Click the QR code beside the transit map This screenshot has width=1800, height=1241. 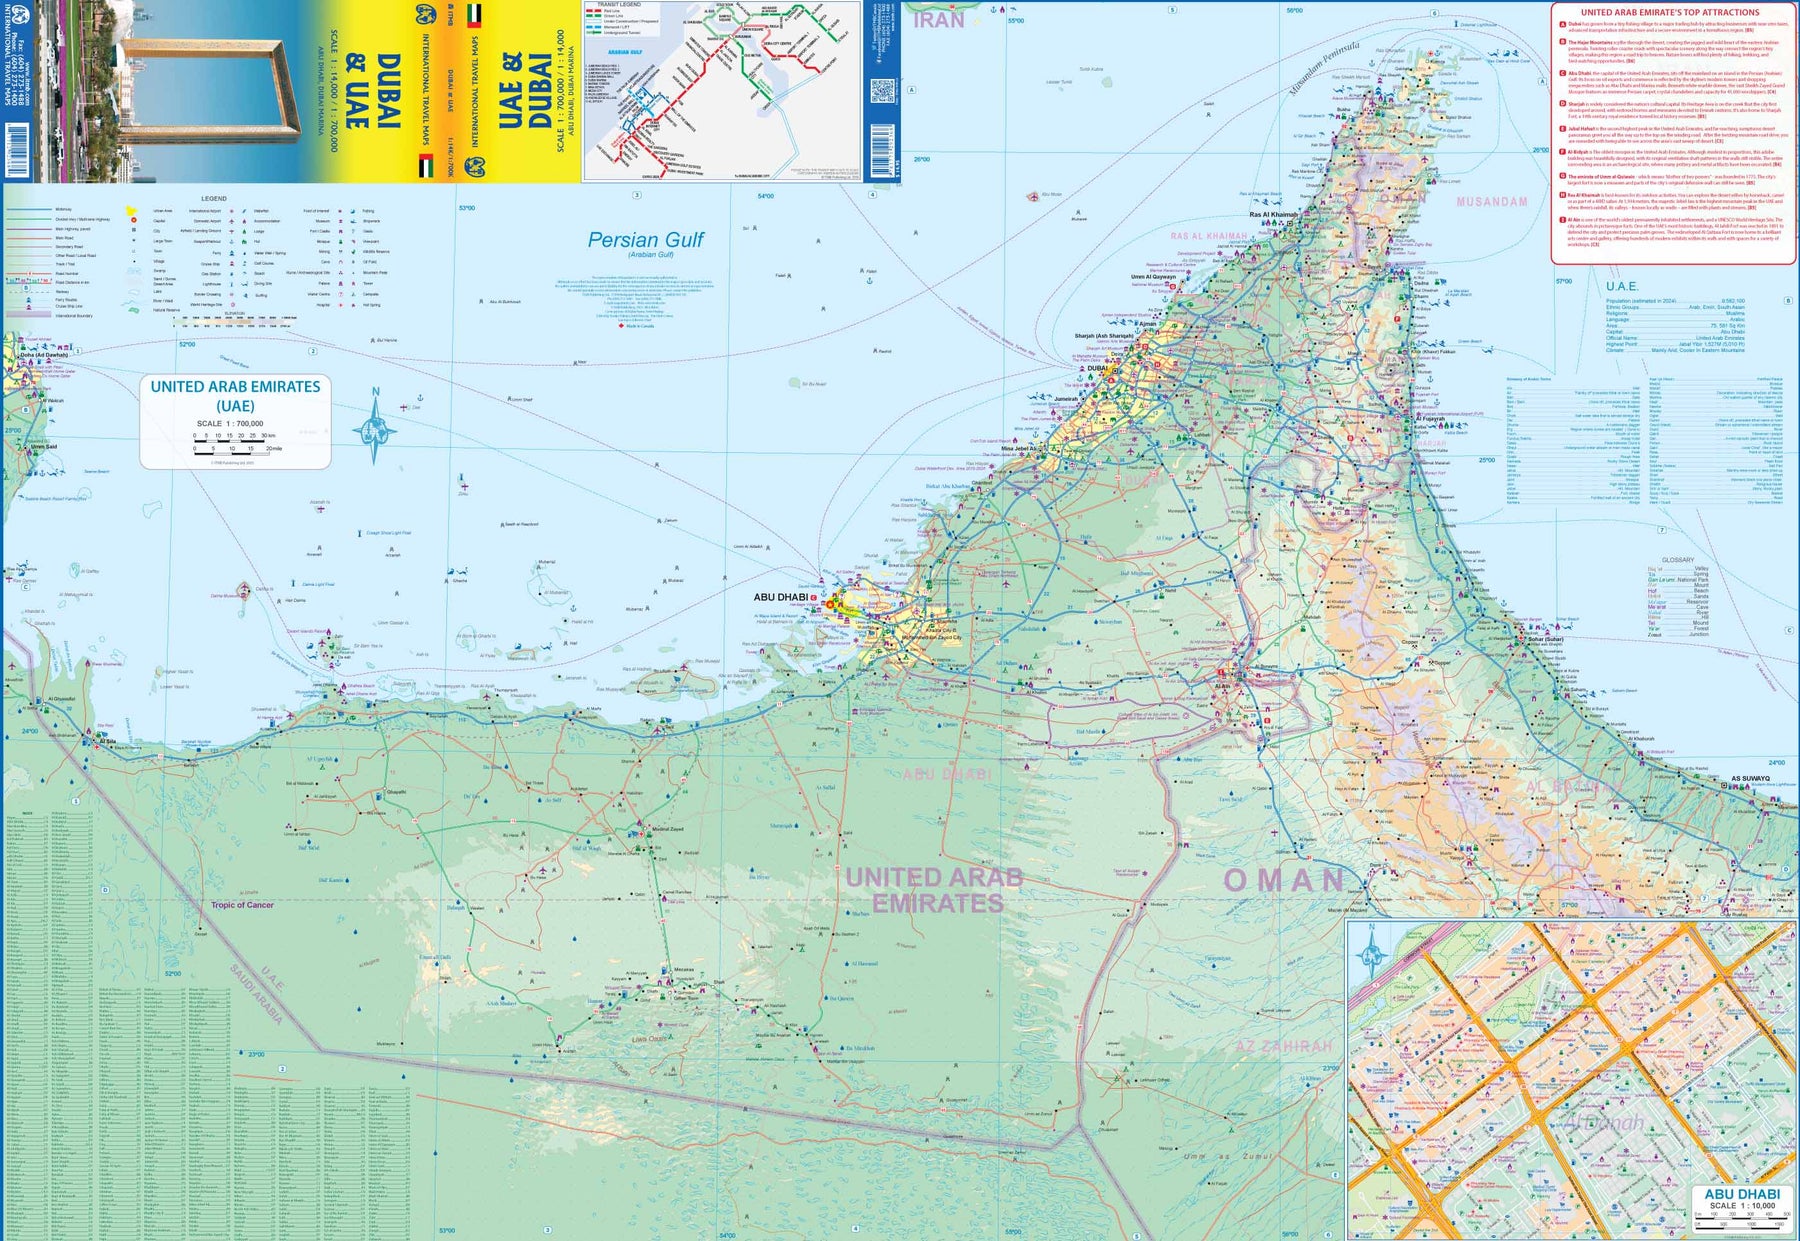tap(881, 92)
